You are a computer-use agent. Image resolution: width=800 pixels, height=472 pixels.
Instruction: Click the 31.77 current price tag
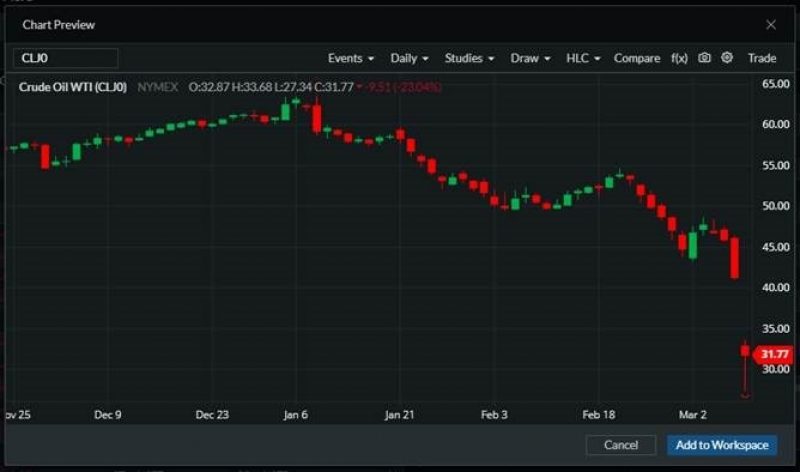coord(773,354)
